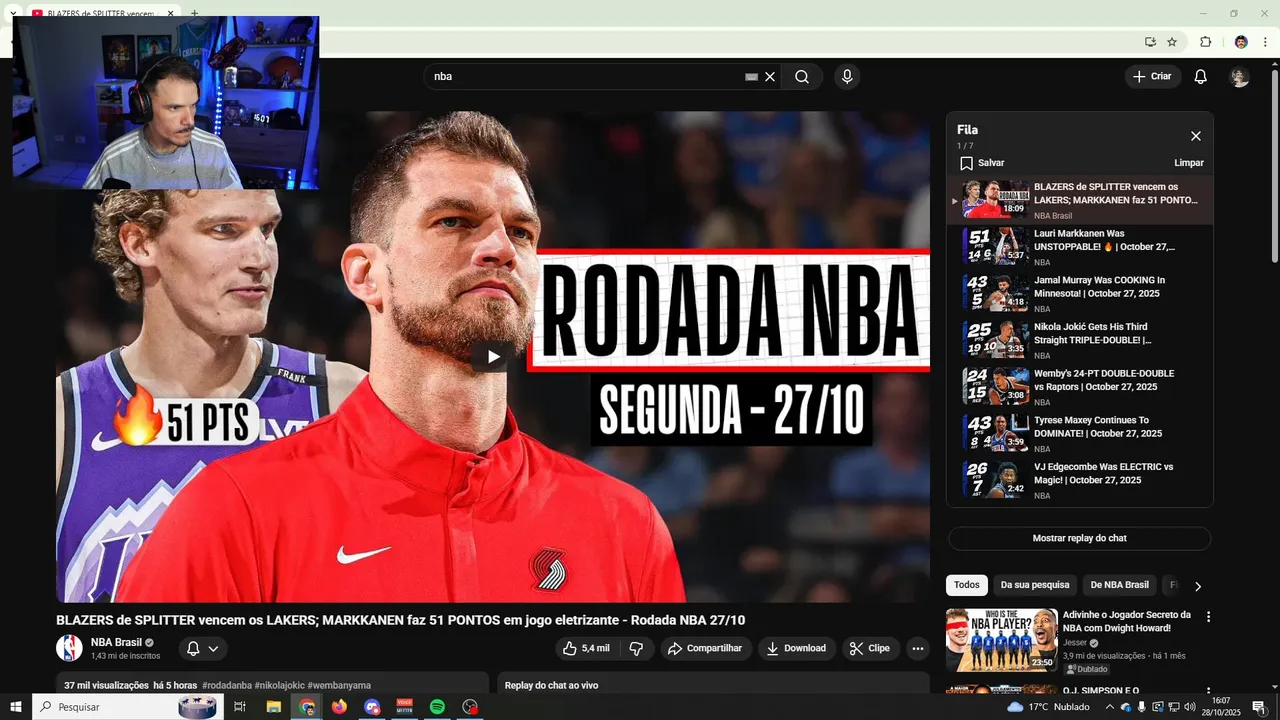Open Chrome three-dot menu

(1265, 42)
